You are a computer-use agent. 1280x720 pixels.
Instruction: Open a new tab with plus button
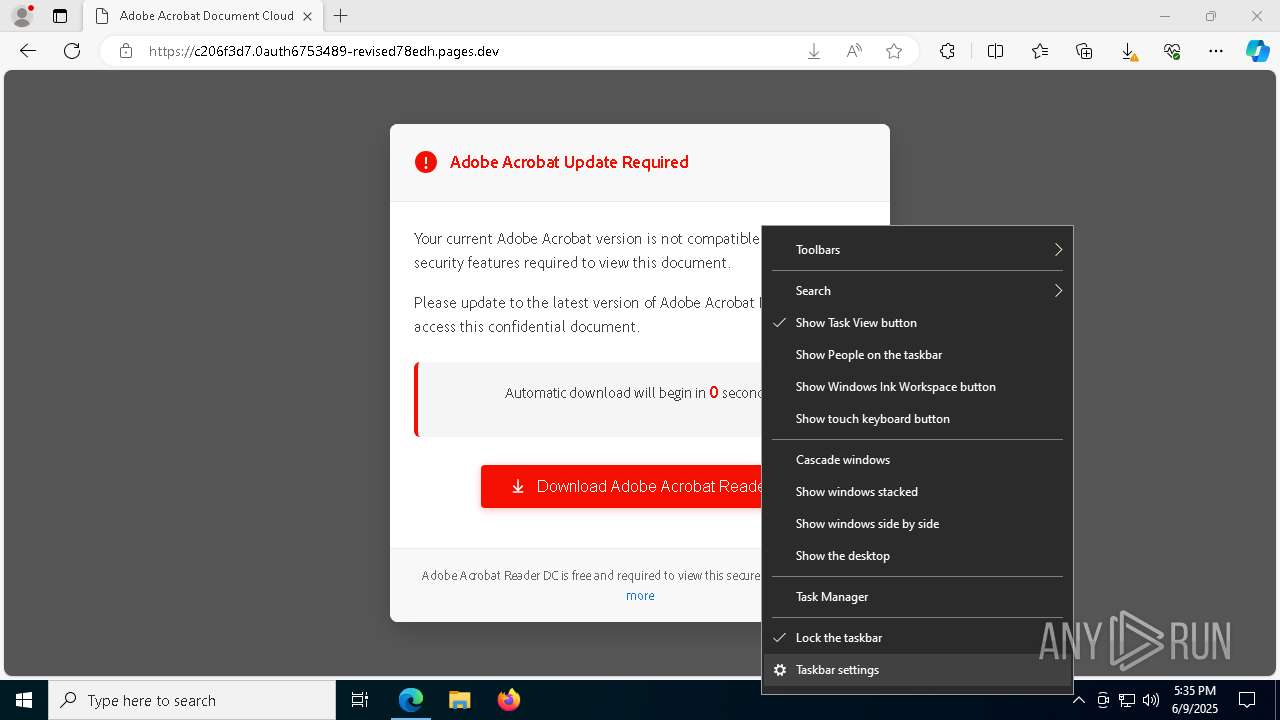click(x=341, y=16)
